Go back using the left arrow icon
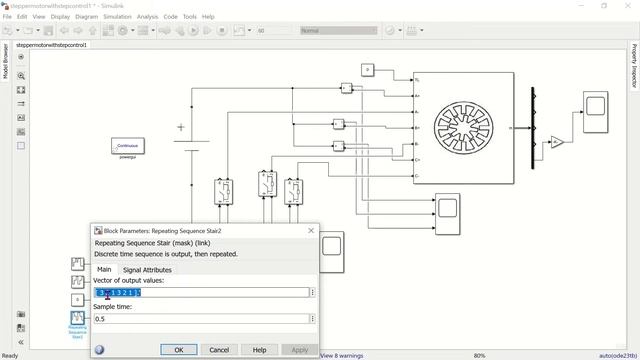The width and height of the screenshot is (640, 360). tap(64, 31)
